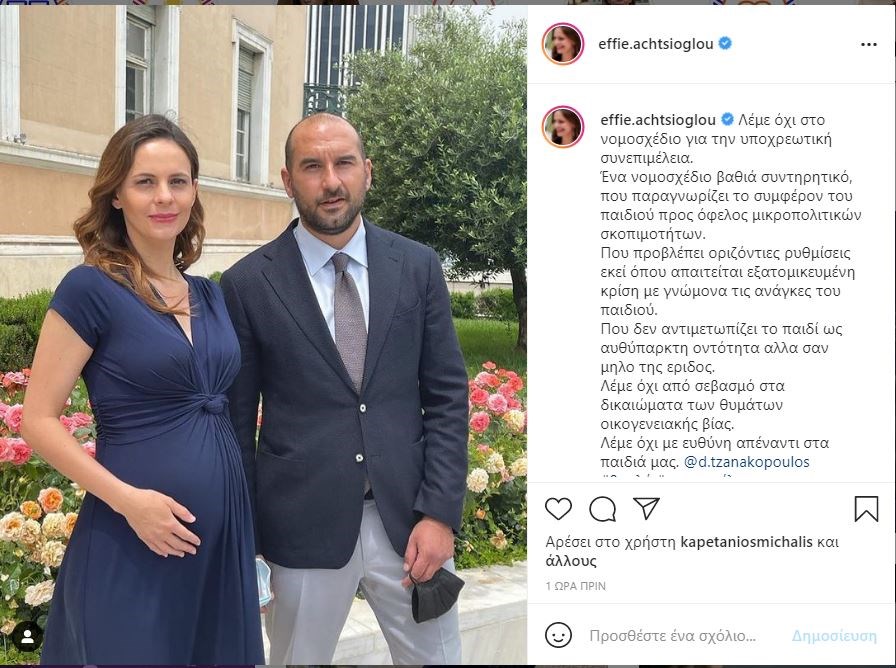Click the verified badge beside header username

pos(725,43)
